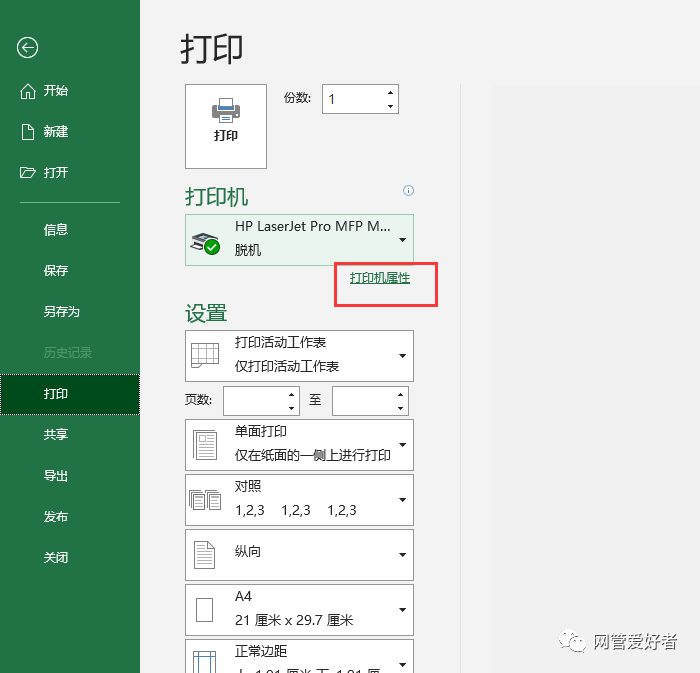Image resolution: width=700 pixels, height=673 pixels.
Task: Click the margins icon beside 正常边距
Action: coord(204,662)
